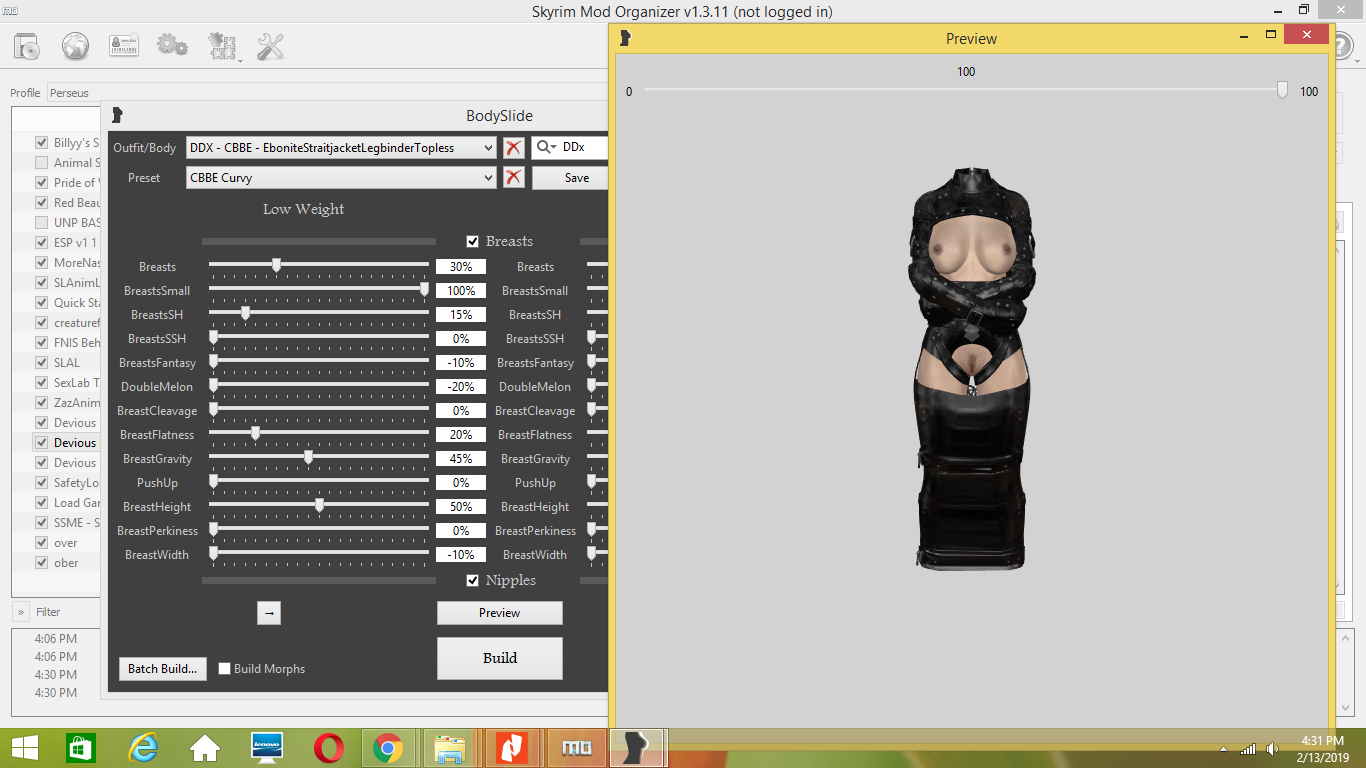Click the Batch Build... button
The height and width of the screenshot is (768, 1366).
tap(162, 669)
